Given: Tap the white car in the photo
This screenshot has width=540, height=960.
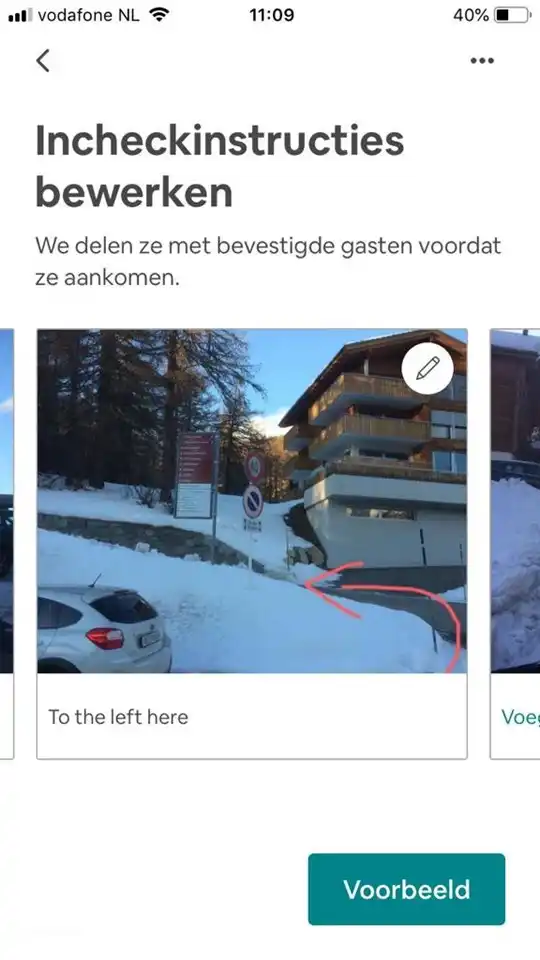Looking at the screenshot, I should [104, 629].
